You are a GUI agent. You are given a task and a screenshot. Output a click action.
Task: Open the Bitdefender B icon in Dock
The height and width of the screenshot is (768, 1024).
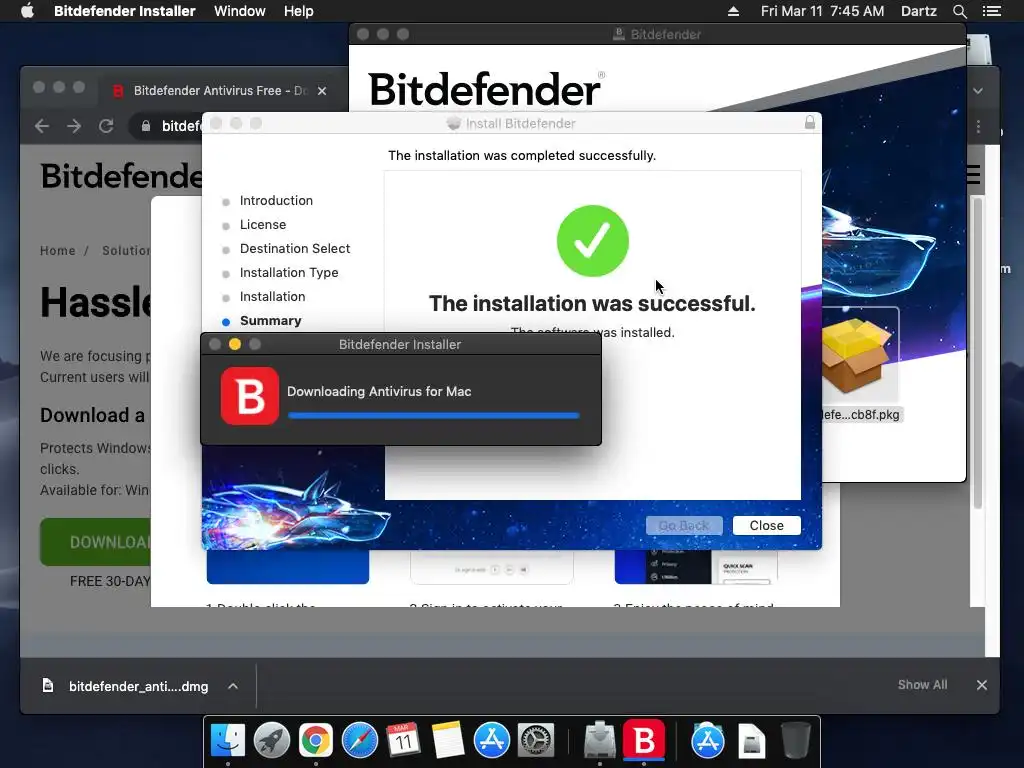[x=644, y=739]
